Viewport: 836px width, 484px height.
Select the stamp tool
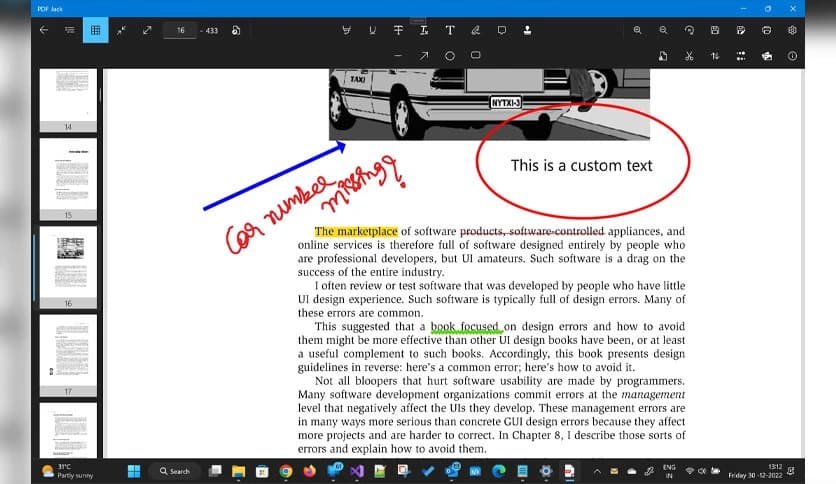(528, 30)
